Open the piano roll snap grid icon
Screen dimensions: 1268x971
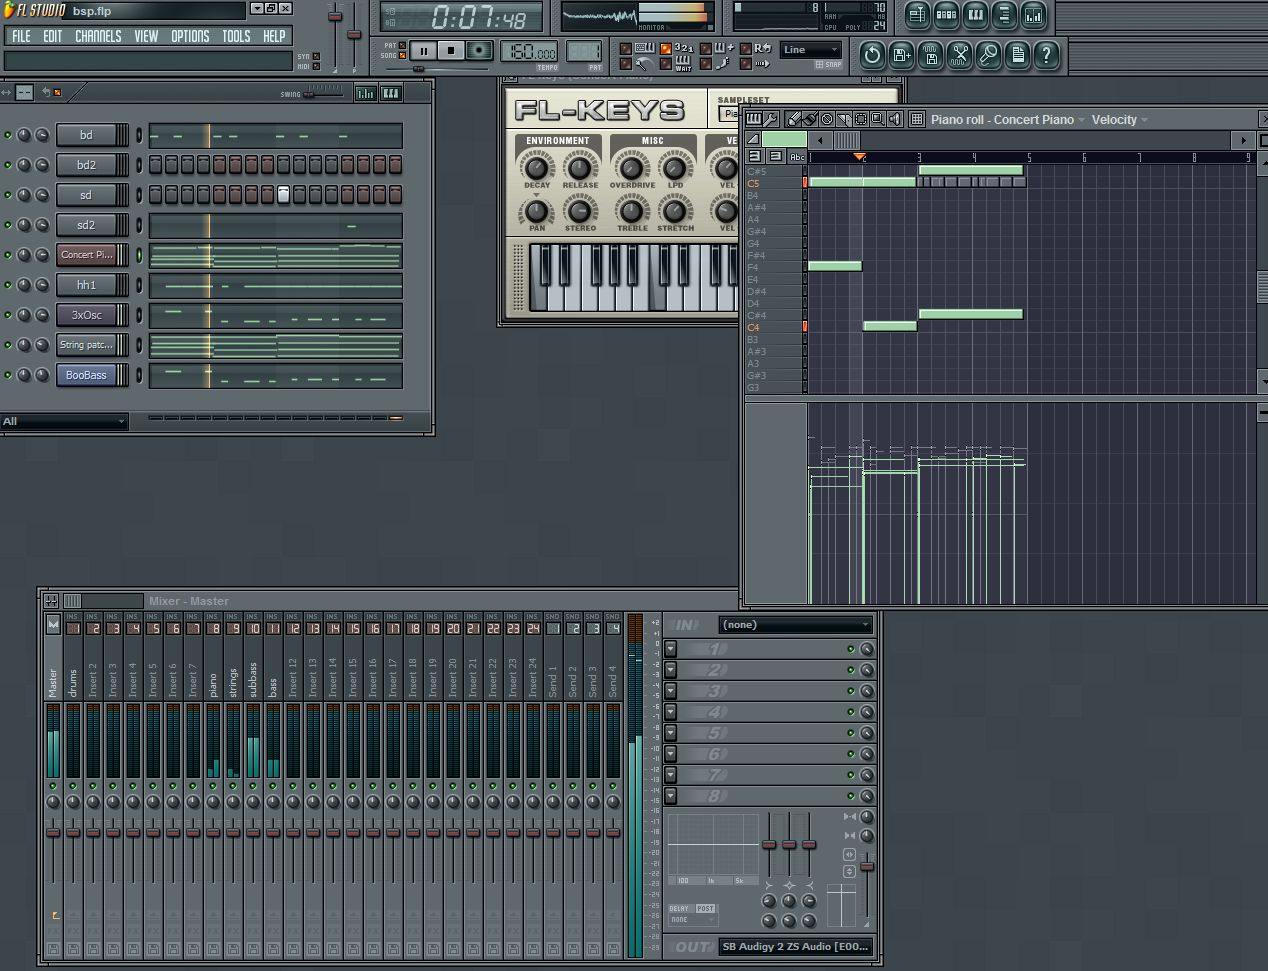(917, 119)
